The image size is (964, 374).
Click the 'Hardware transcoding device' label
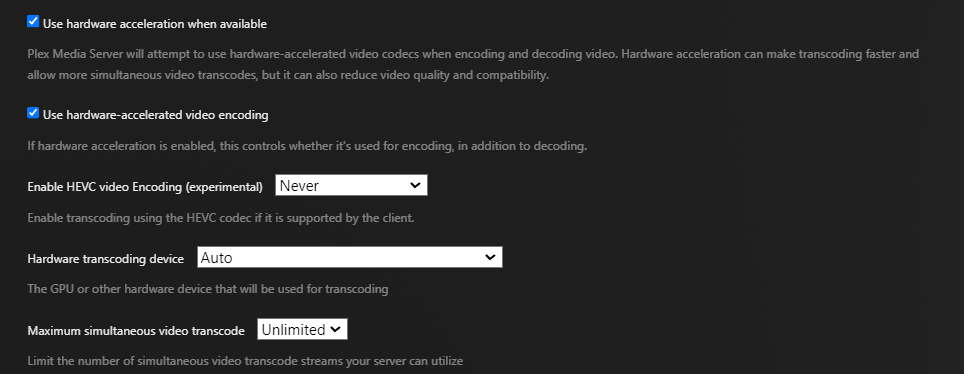click(x=106, y=259)
